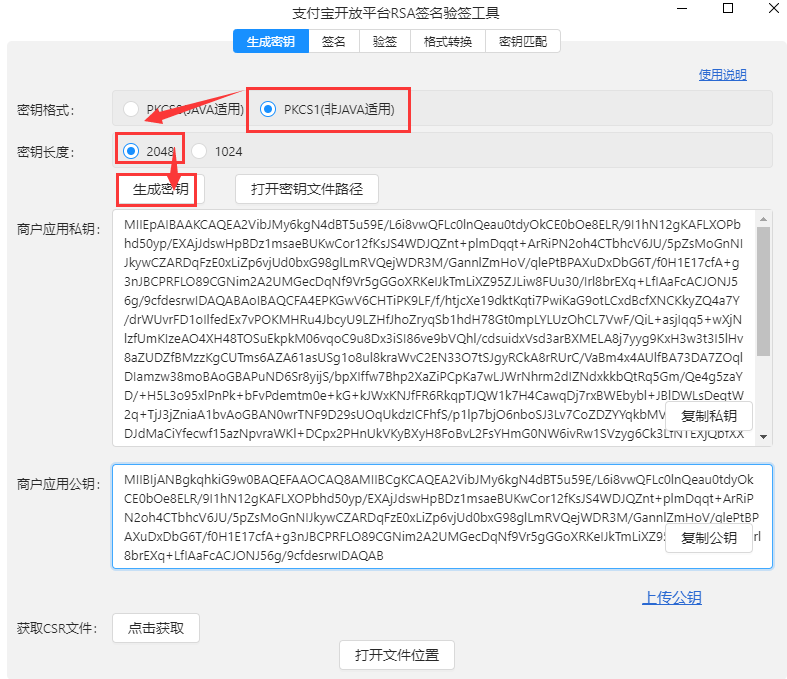The width and height of the screenshot is (787, 679).
Task: Open the 密钥匹配 tab
Action: pyautogui.click(x=523, y=41)
